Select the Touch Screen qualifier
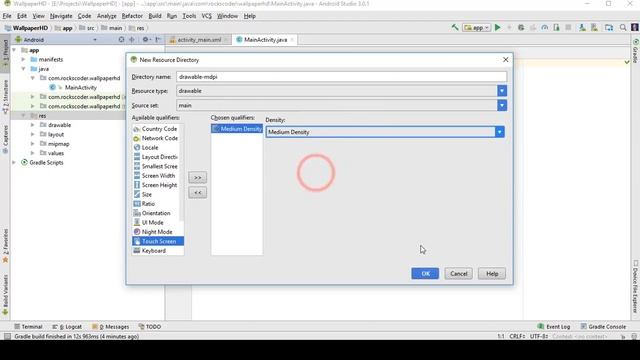 158,241
